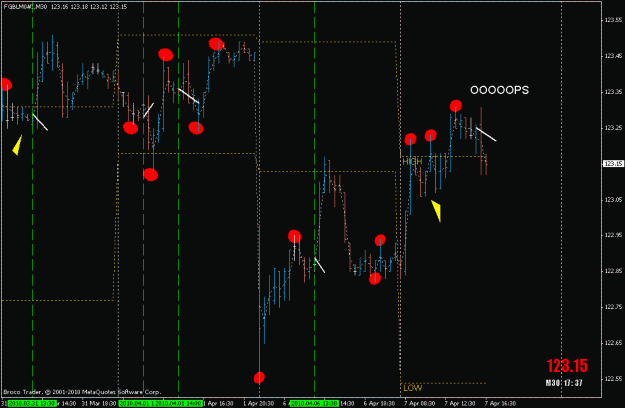This screenshot has width=625, height=408.
Task: Click the 6 Apr 18:30 time label
Action: pyautogui.click(x=379, y=404)
